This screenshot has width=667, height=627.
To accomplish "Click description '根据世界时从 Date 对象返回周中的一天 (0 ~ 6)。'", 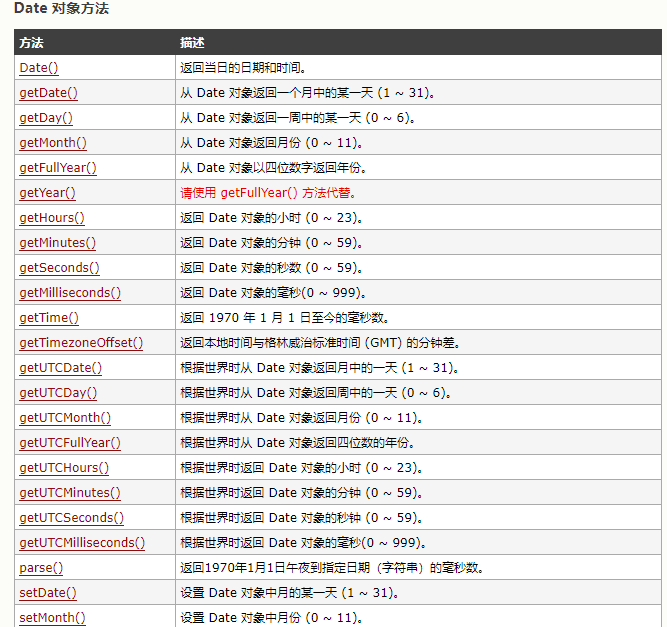I will [x=316, y=393].
